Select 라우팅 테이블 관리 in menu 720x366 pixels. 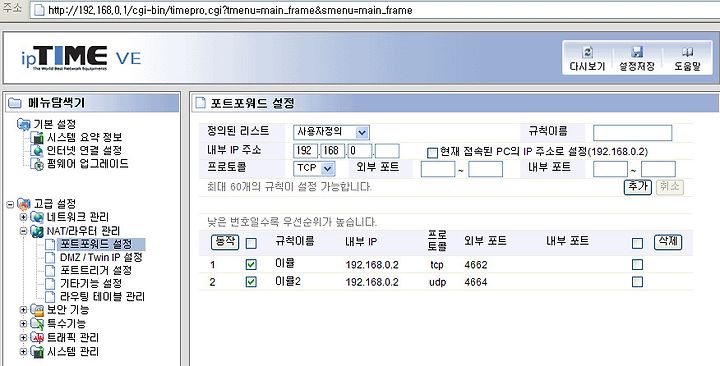click(x=102, y=297)
